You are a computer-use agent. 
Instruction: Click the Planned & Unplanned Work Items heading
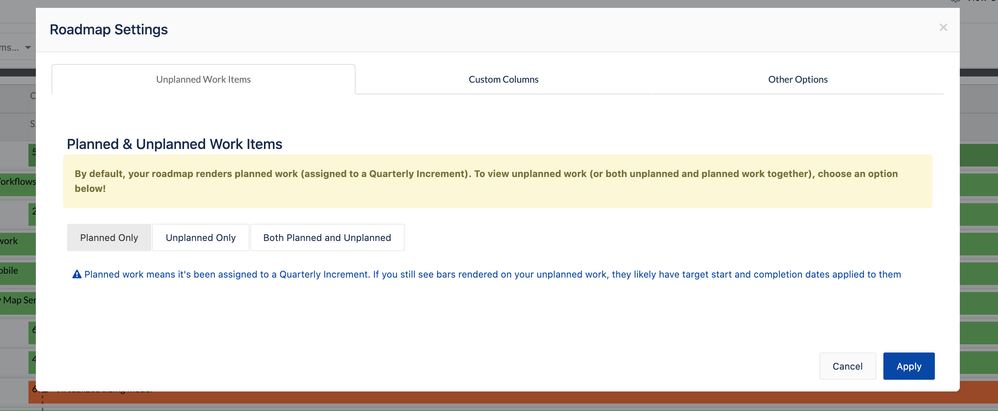pyautogui.click(x=174, y=144)
